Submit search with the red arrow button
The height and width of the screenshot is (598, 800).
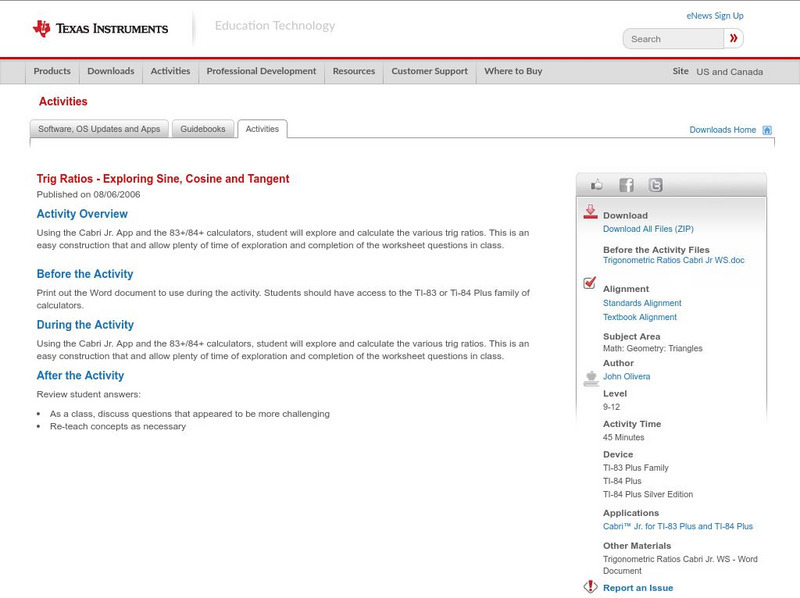pos(734,38)
